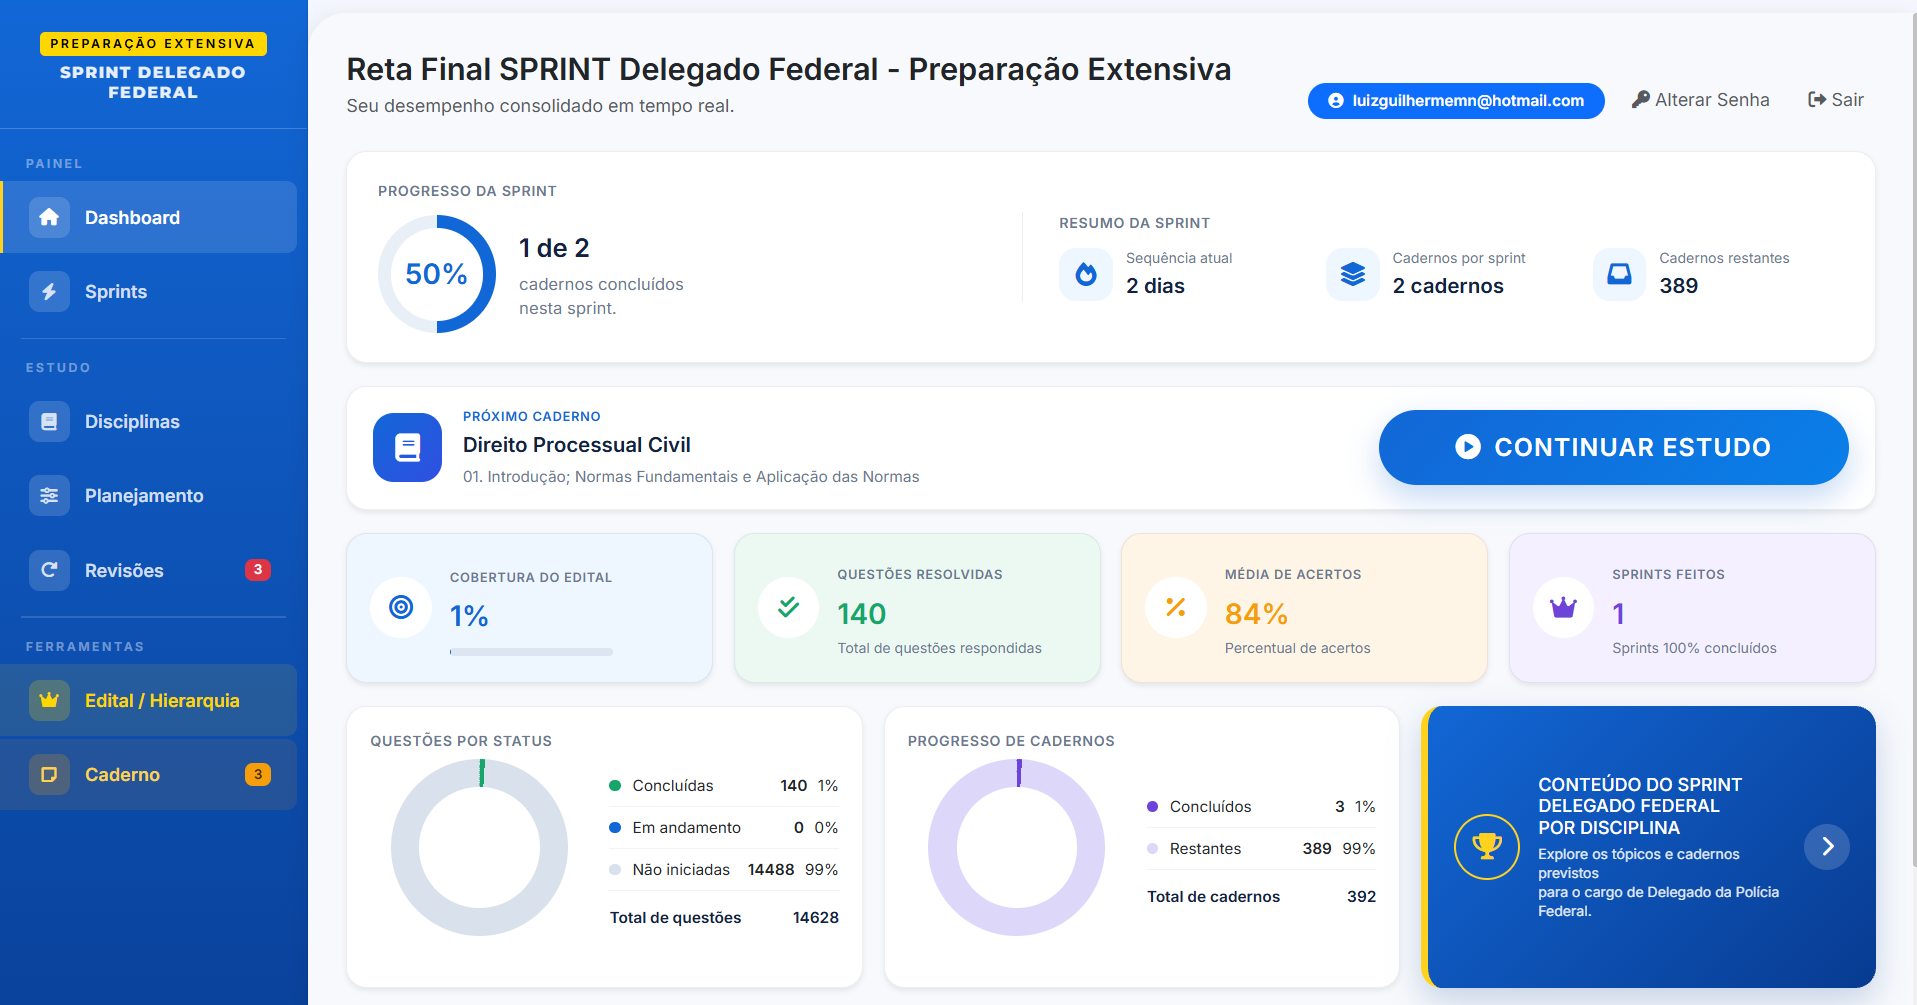1917x1005 pixels.
Task: Open the Dashboard home icon
Action: click(49, 217)
